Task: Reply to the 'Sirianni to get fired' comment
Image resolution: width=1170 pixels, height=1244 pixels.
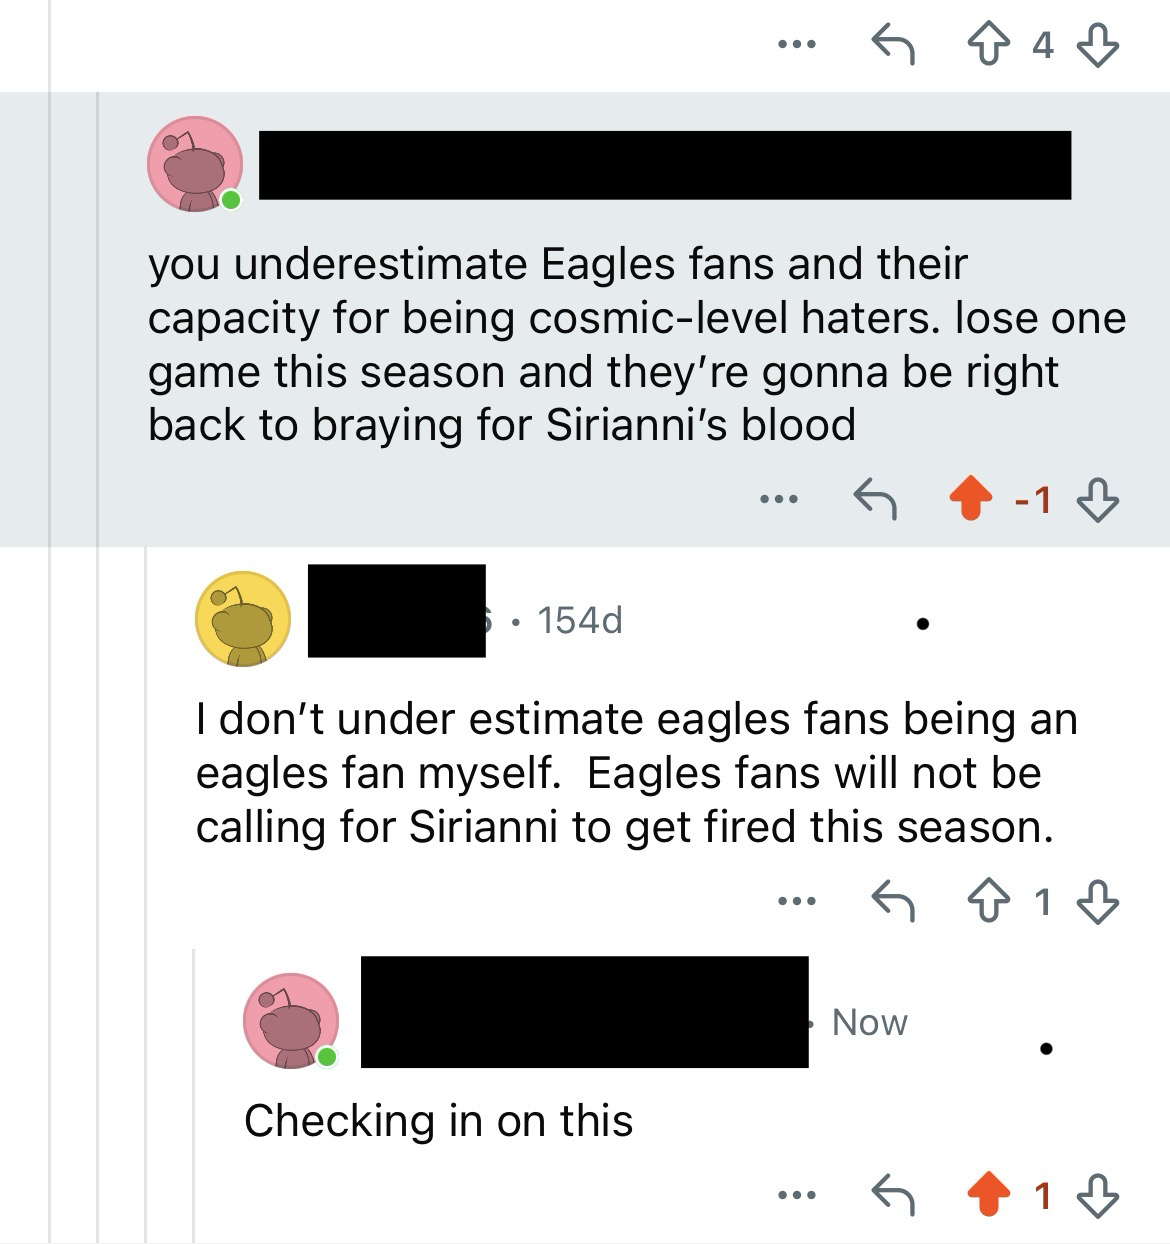Action: click(x=893, y=902)
